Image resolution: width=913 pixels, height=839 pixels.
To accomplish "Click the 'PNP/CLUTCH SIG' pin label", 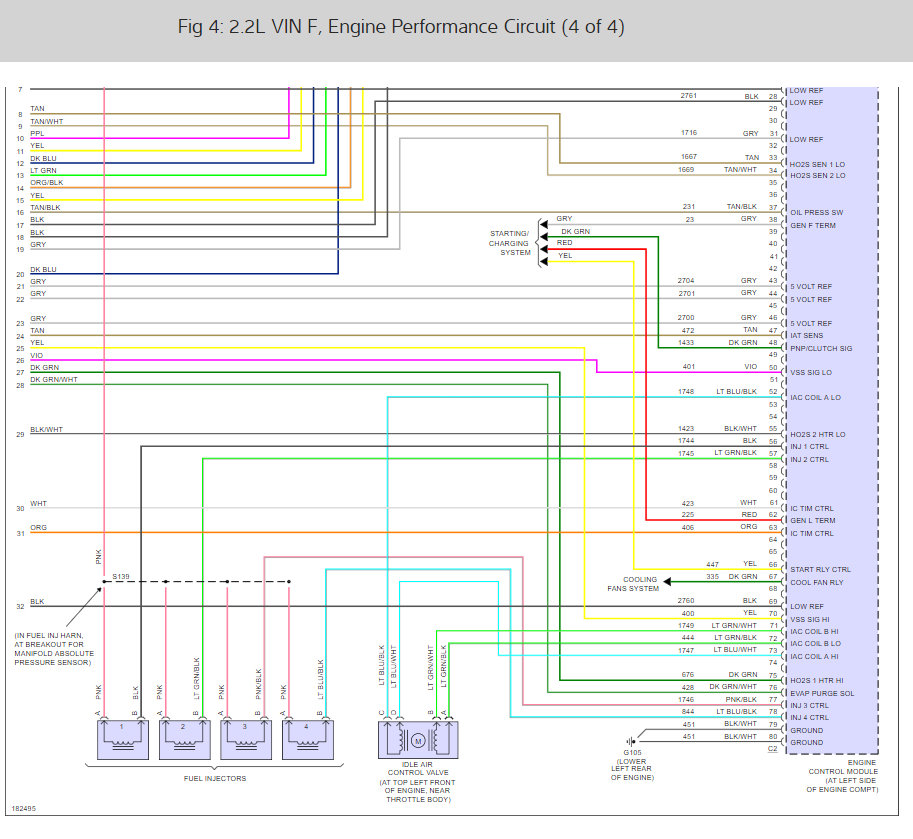I will pyautogui.click(x=821, y=348).
